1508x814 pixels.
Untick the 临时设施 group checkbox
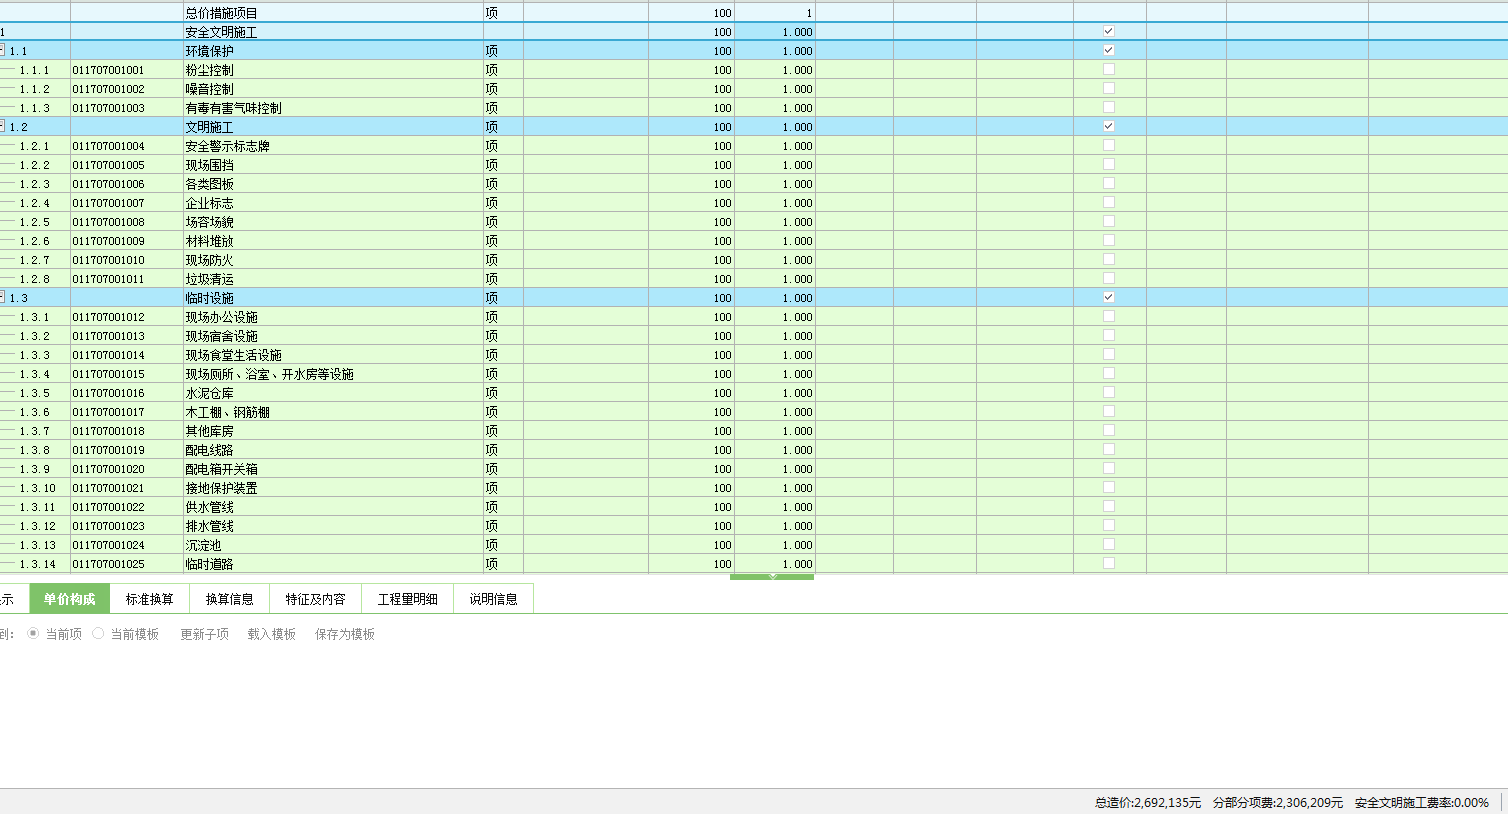[x=1109, y=297]
